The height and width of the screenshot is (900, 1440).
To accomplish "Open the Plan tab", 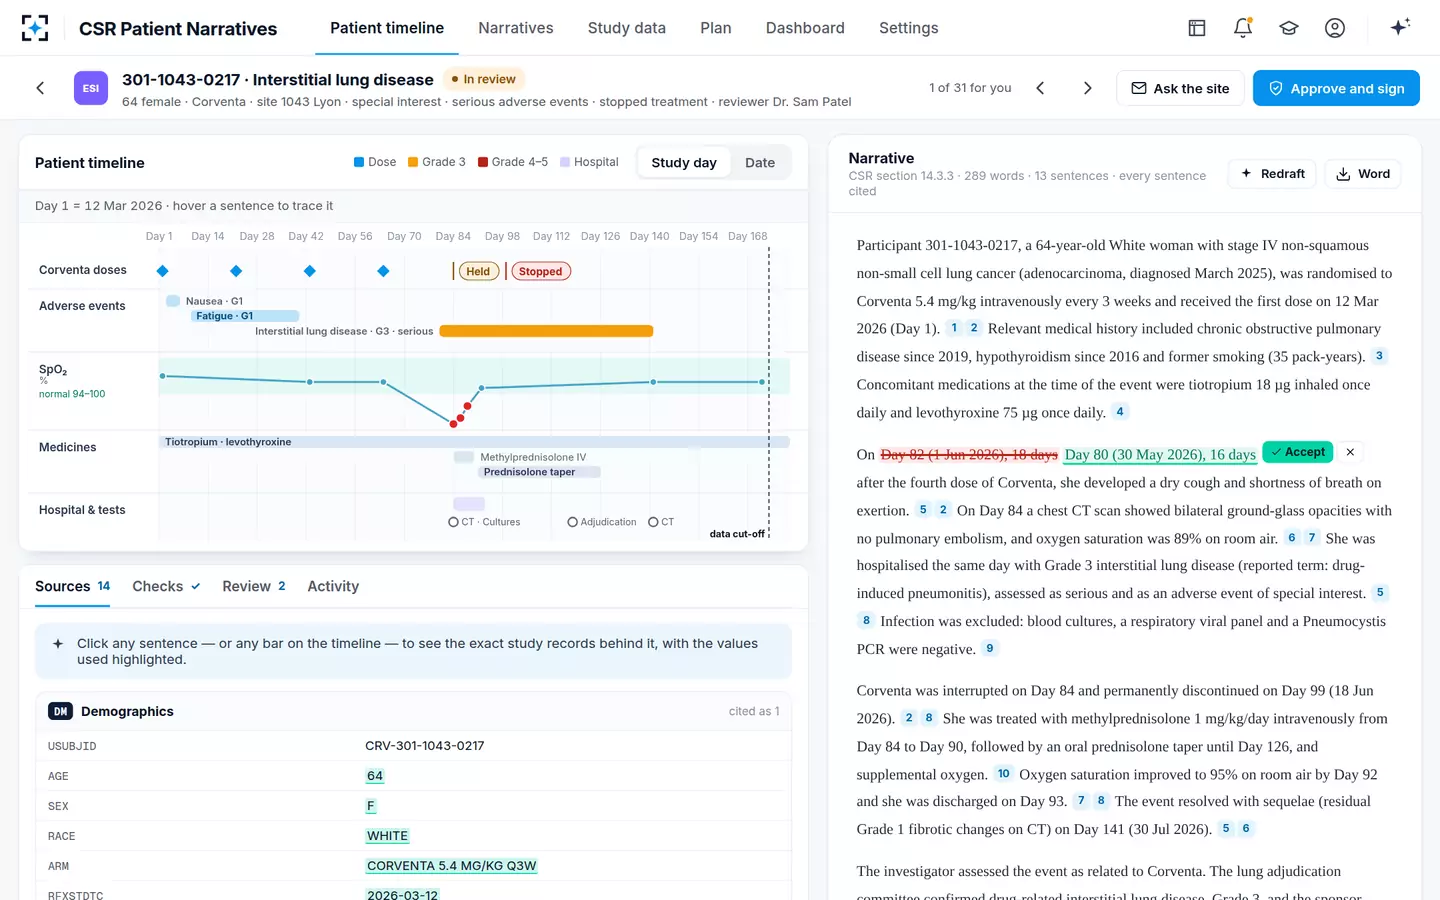I will (x=716, y=28).
